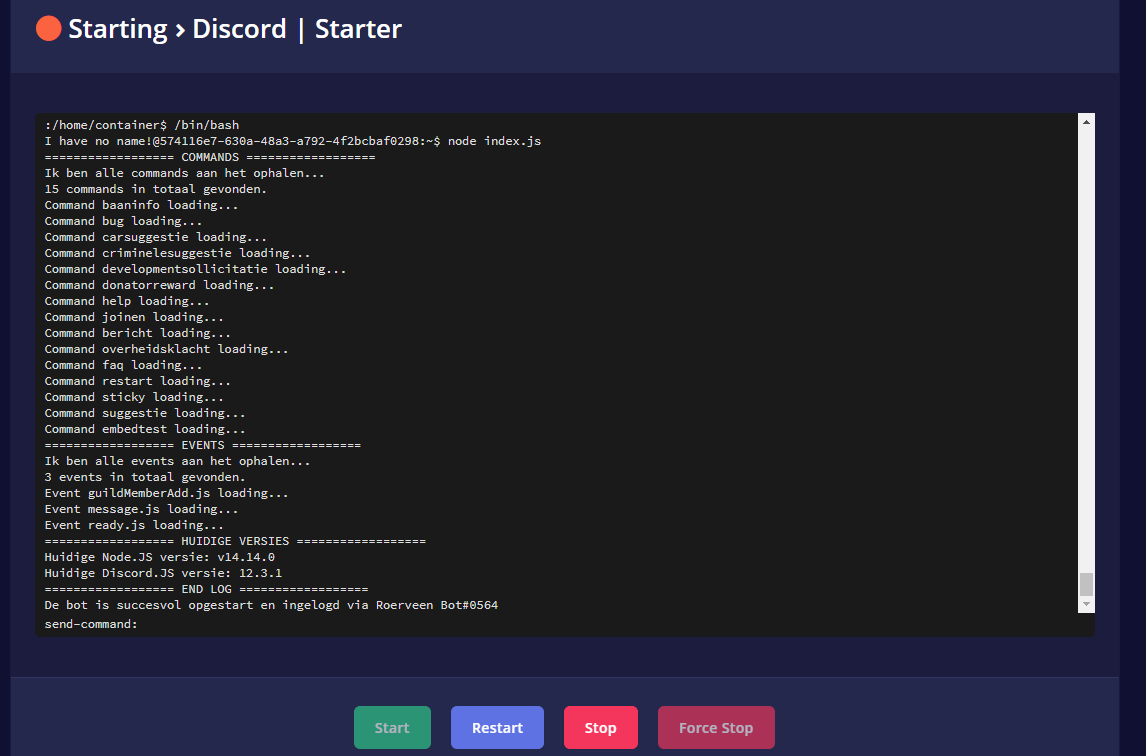
Task: Click 'Command help loading...' console line
Action: point(127,301)
